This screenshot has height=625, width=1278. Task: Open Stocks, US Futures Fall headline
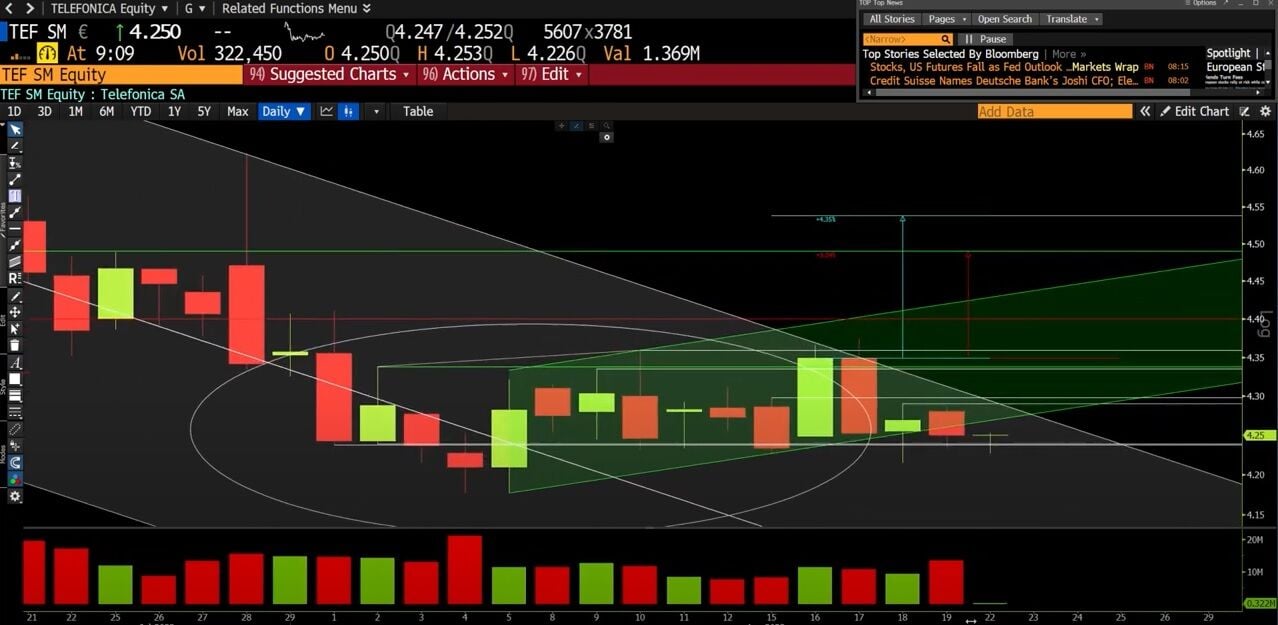click(1004, 67)
